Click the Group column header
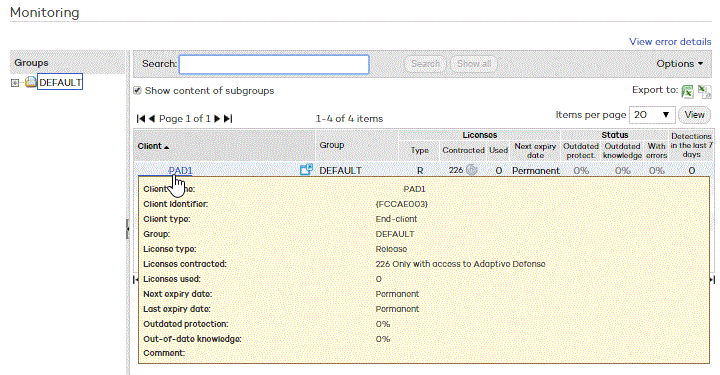 [332, 145]
